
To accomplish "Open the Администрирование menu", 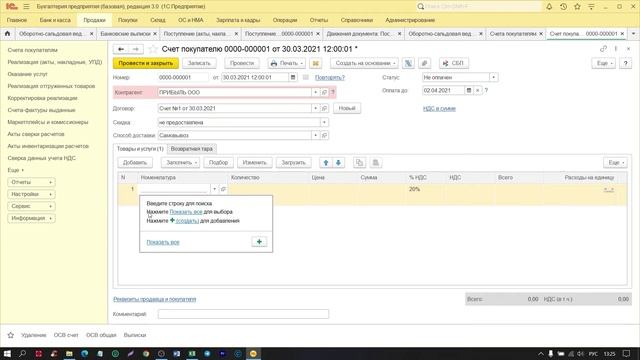I will click(410, 20).
